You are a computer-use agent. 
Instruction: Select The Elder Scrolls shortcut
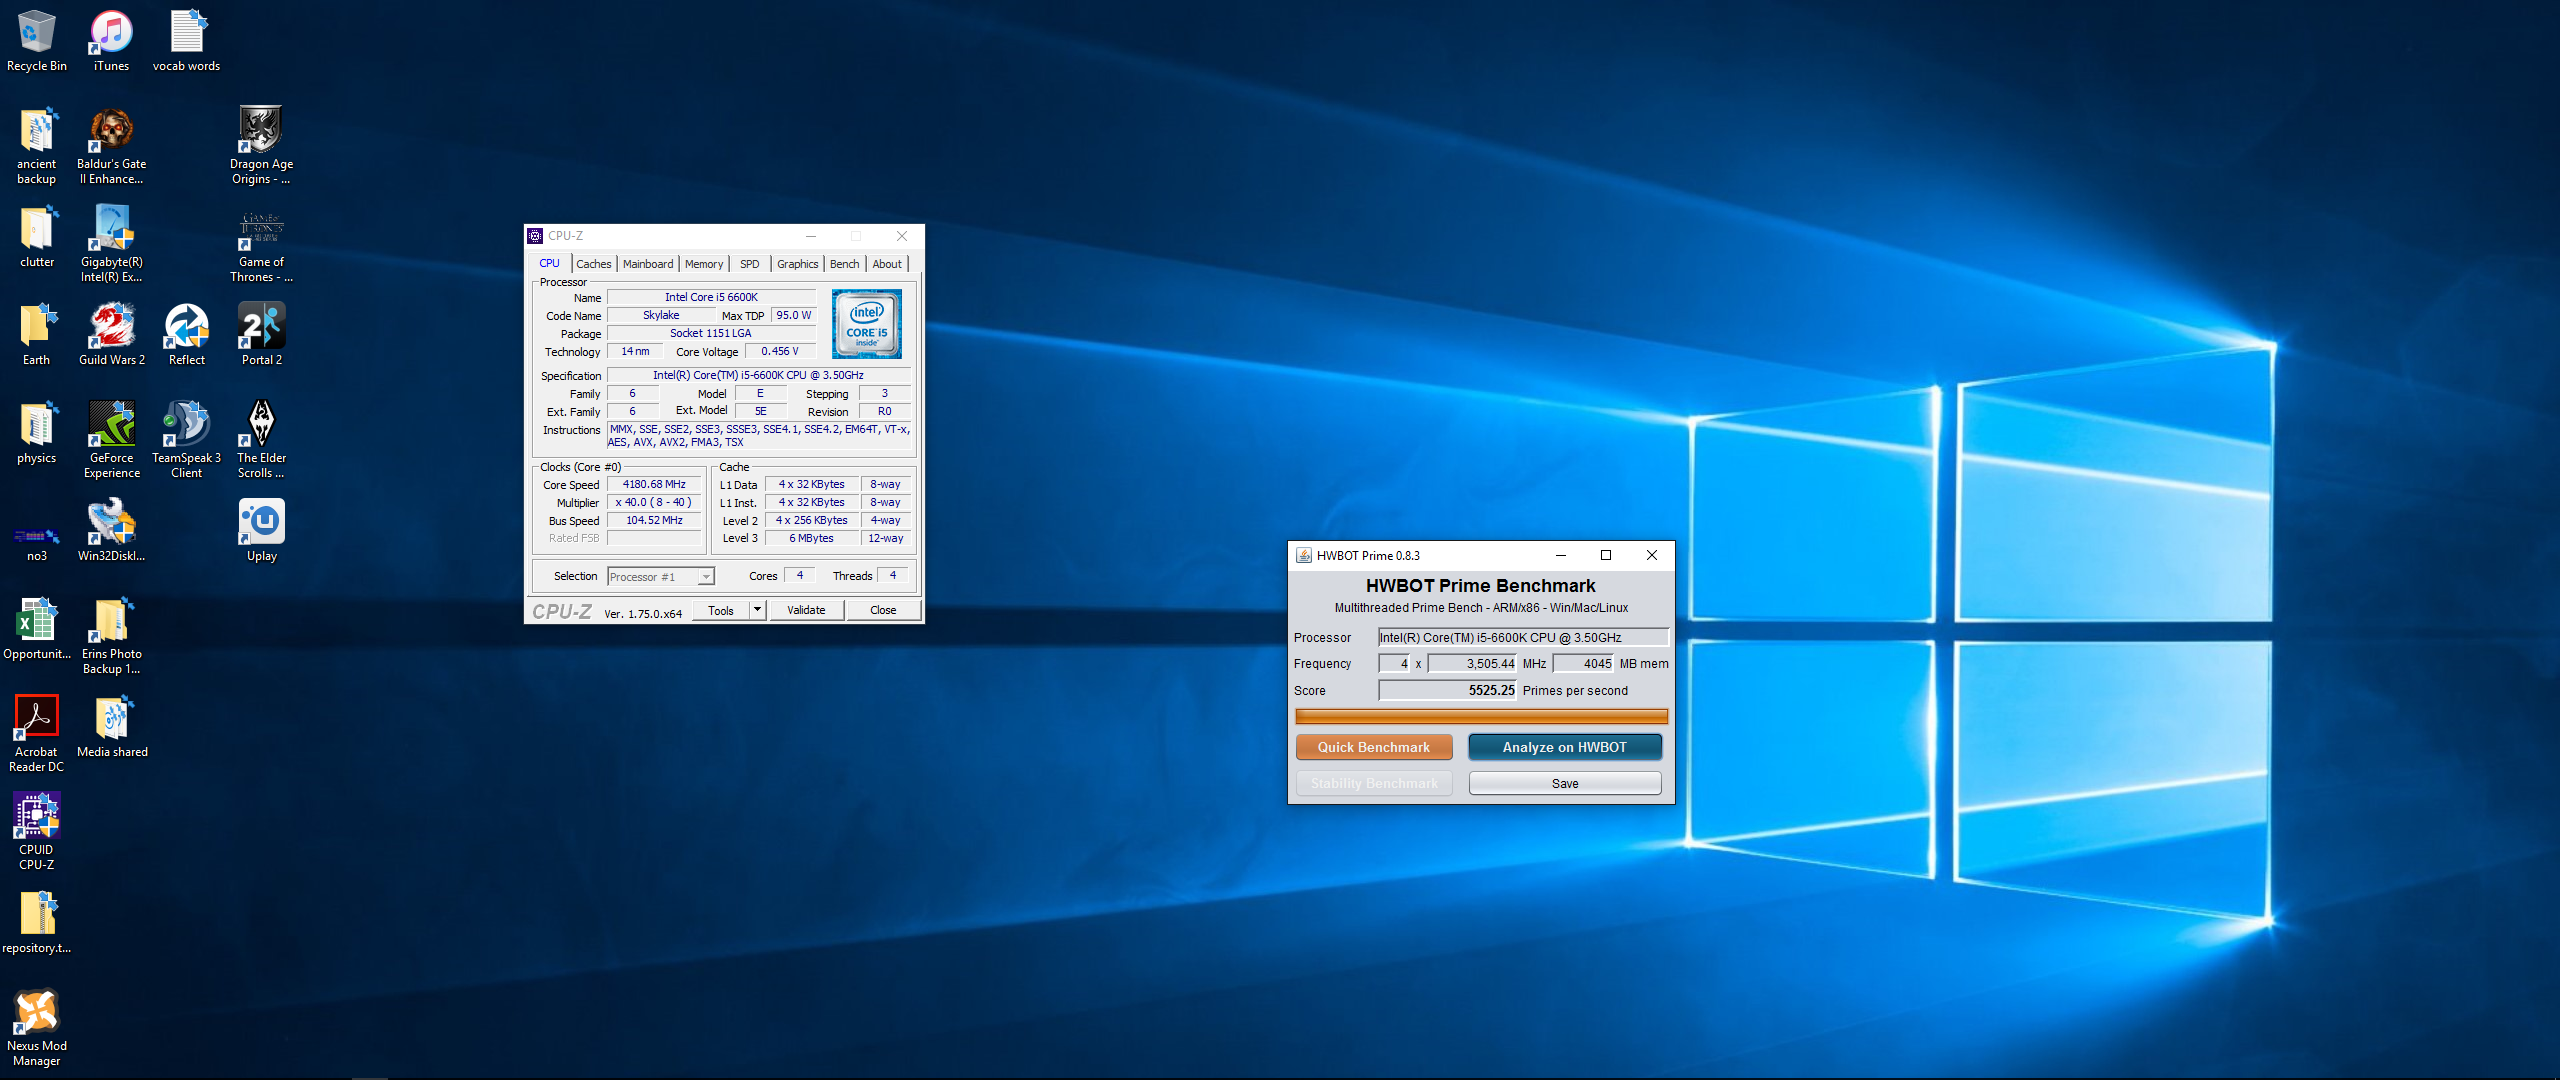[x=261, y=439]
